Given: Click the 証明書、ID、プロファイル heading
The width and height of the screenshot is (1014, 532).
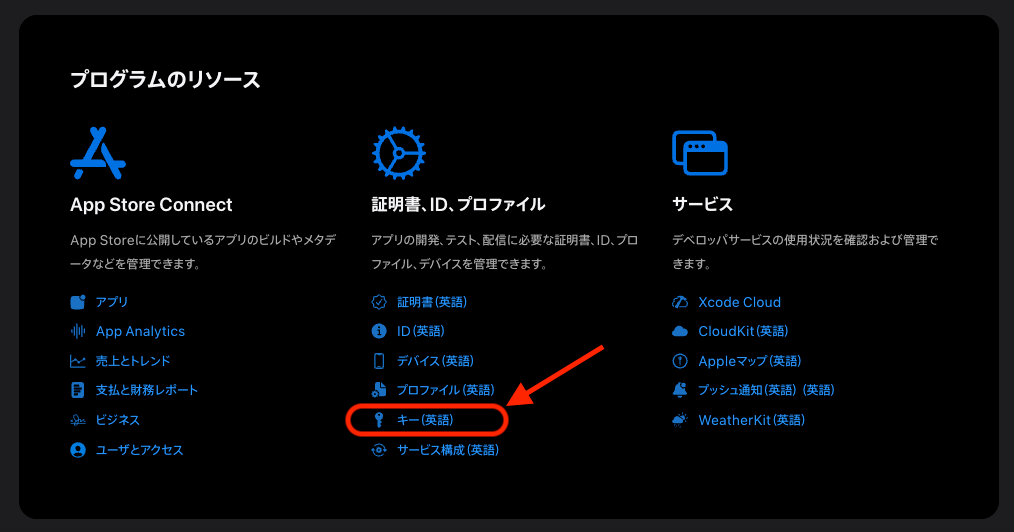Looking at the screenshot, I should click(x=458, y=204).
